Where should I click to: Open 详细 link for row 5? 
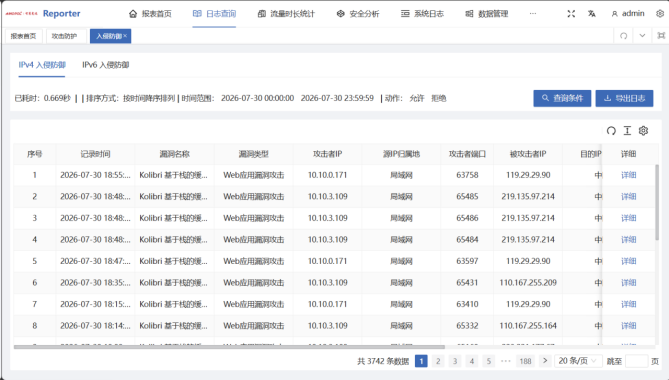coord(628,261)
